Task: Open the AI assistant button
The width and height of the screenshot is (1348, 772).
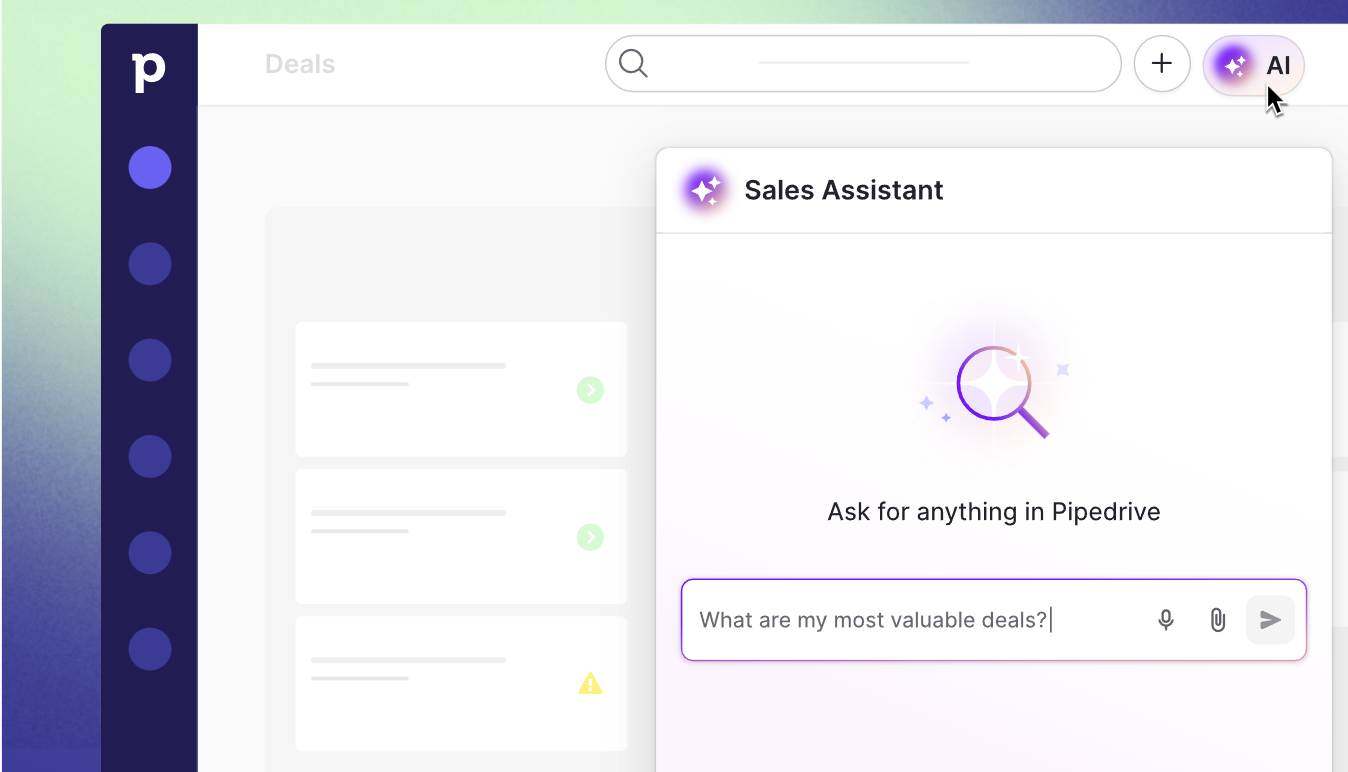Action: pyautogui.click(x=1254, y=66)
